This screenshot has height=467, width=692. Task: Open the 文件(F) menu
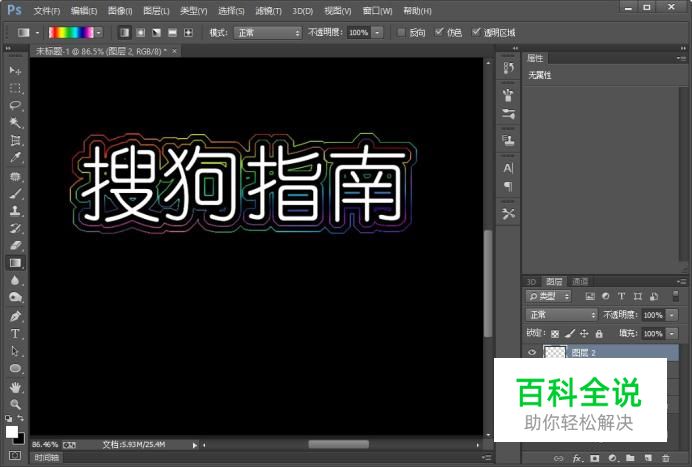47,11
